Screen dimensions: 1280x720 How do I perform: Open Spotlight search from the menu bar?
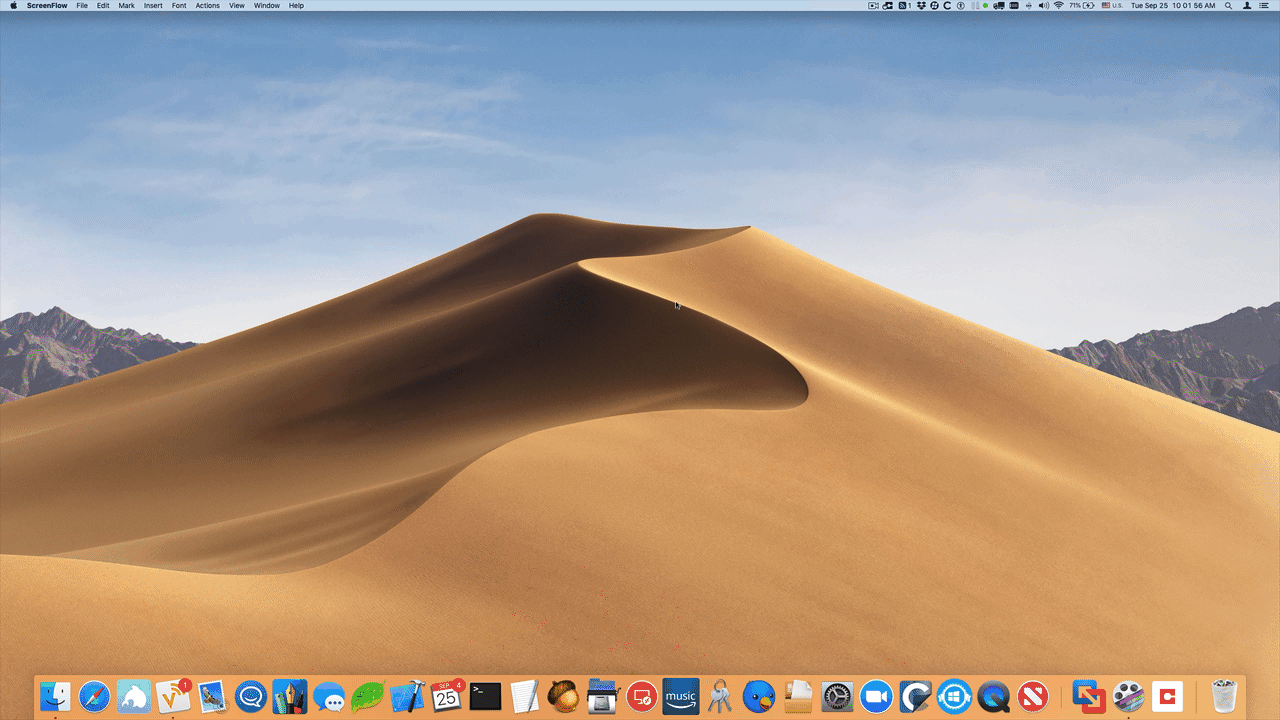(x=1227, y=5)
